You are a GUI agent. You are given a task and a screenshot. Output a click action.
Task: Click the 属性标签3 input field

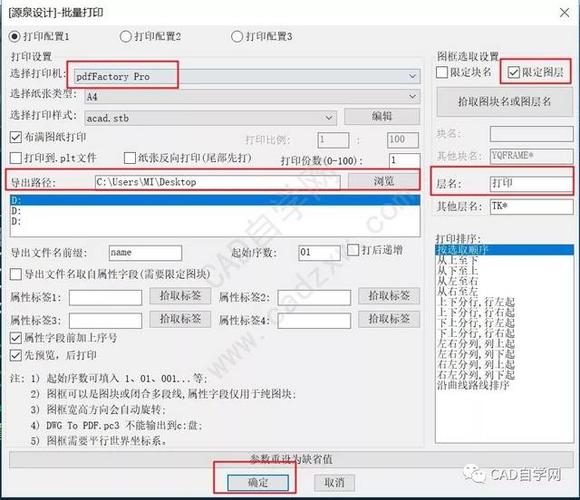(105, 321)
